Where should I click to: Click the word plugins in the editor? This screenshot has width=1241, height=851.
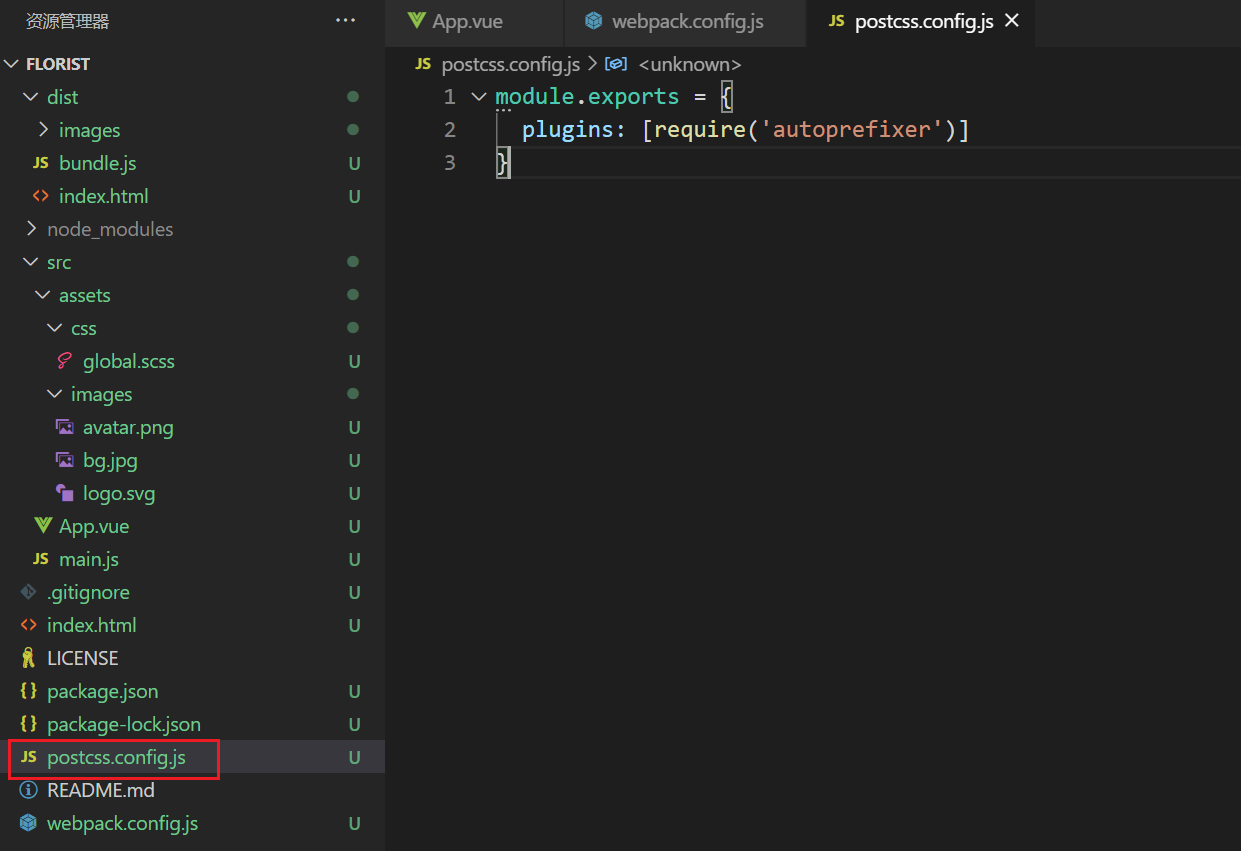(x=569, y=130)
